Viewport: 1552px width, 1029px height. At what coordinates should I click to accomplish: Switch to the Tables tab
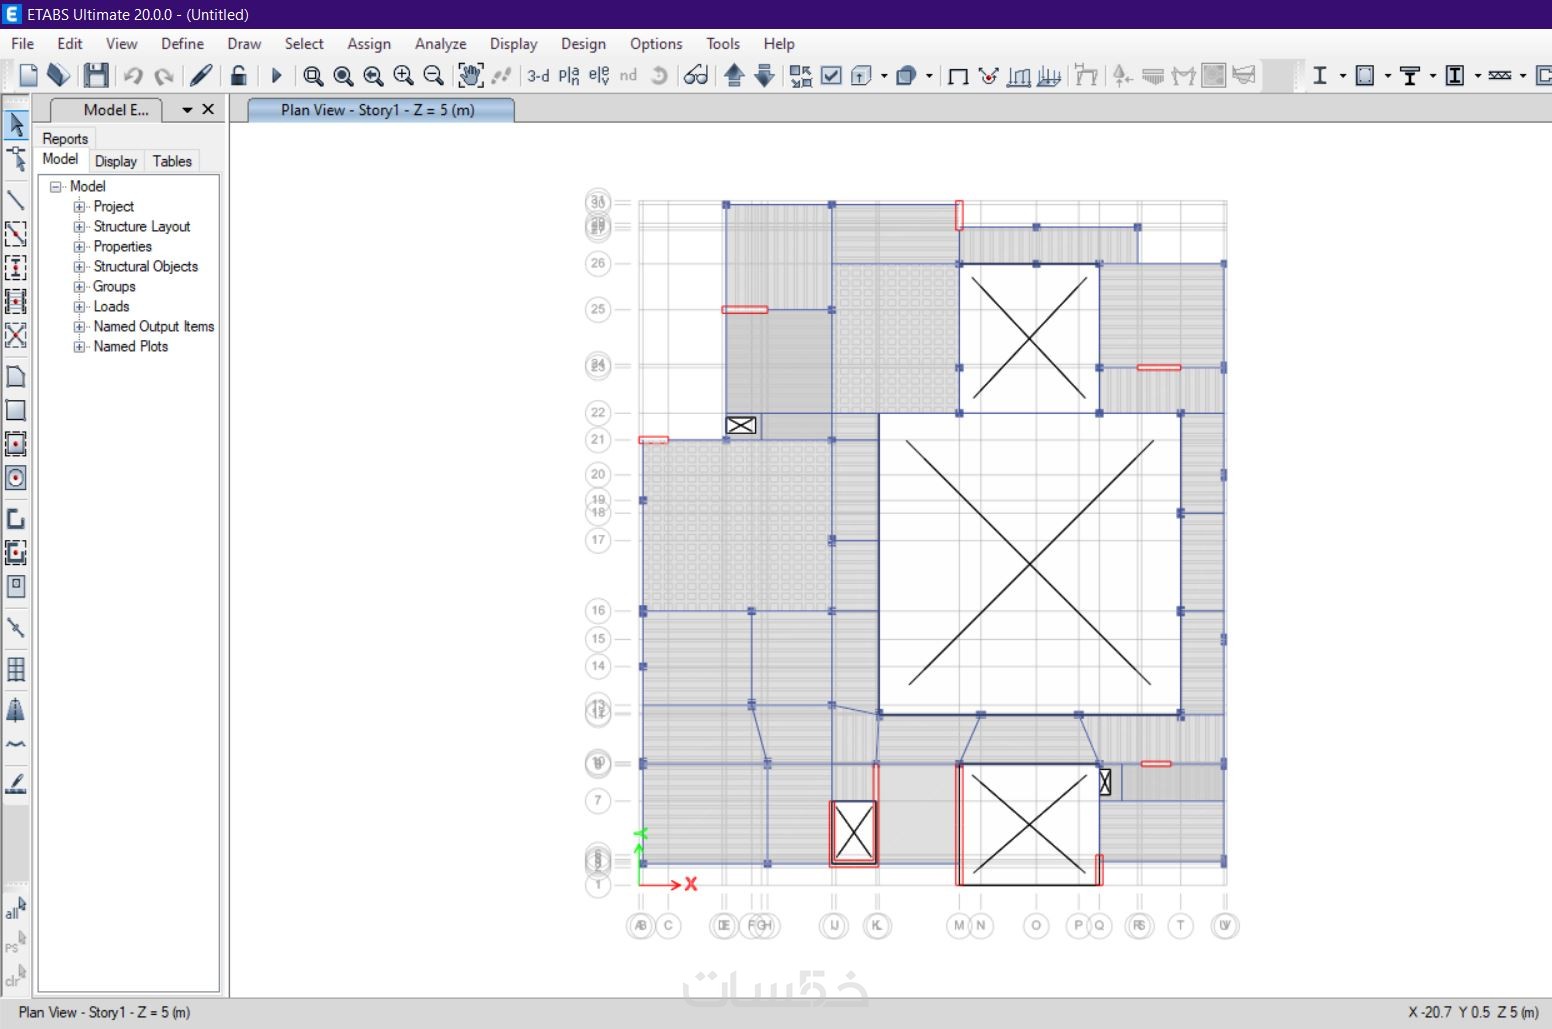tap(172, 161)
